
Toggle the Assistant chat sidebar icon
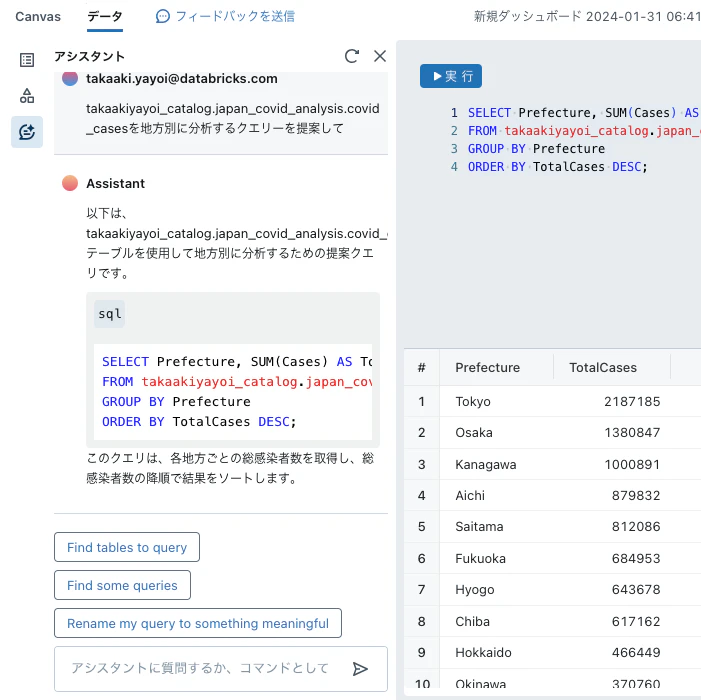tap(27, 132)
